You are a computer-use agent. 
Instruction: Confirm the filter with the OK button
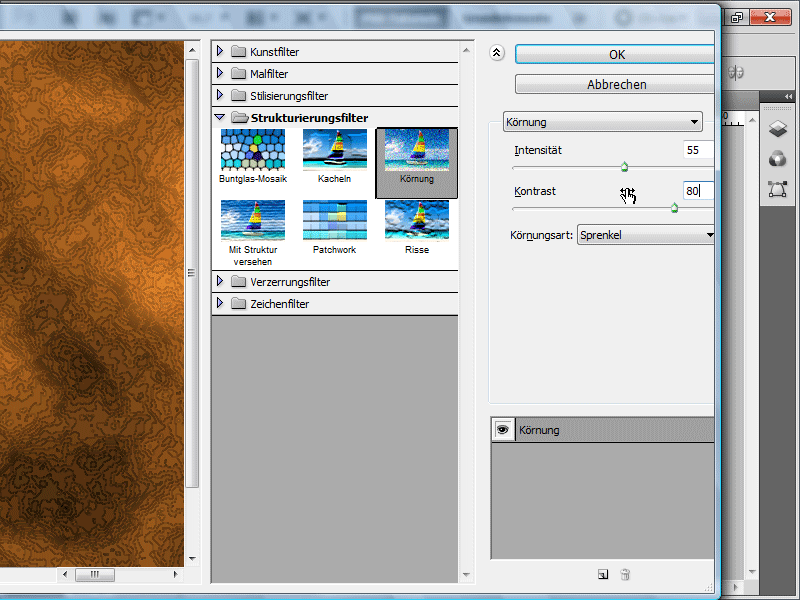pos(615,55)
